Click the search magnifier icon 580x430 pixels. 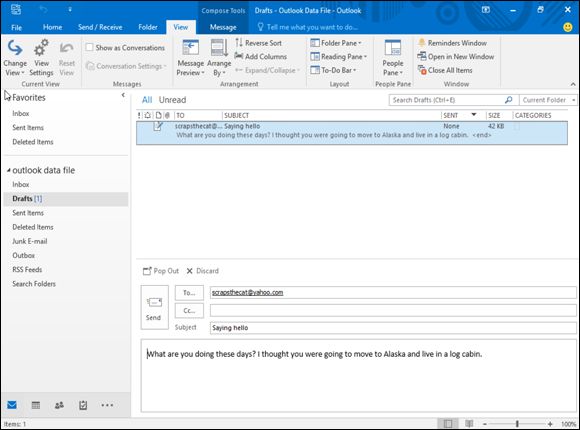(x=509, y=100)
